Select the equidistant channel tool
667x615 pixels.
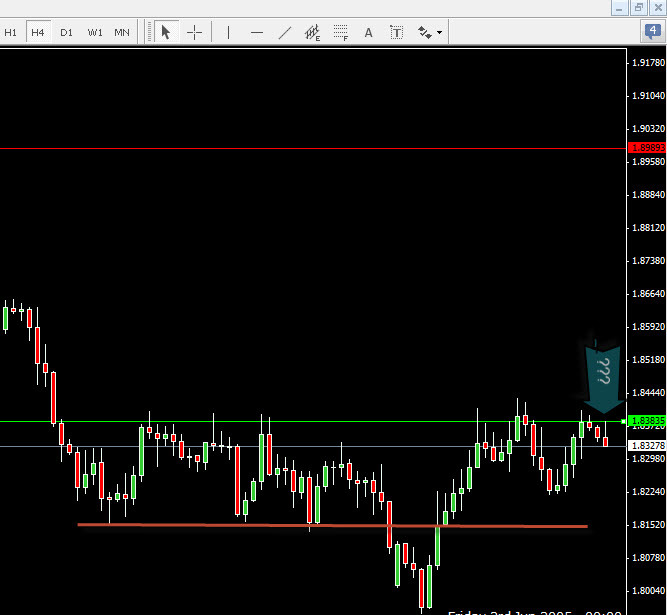(313, 32)
